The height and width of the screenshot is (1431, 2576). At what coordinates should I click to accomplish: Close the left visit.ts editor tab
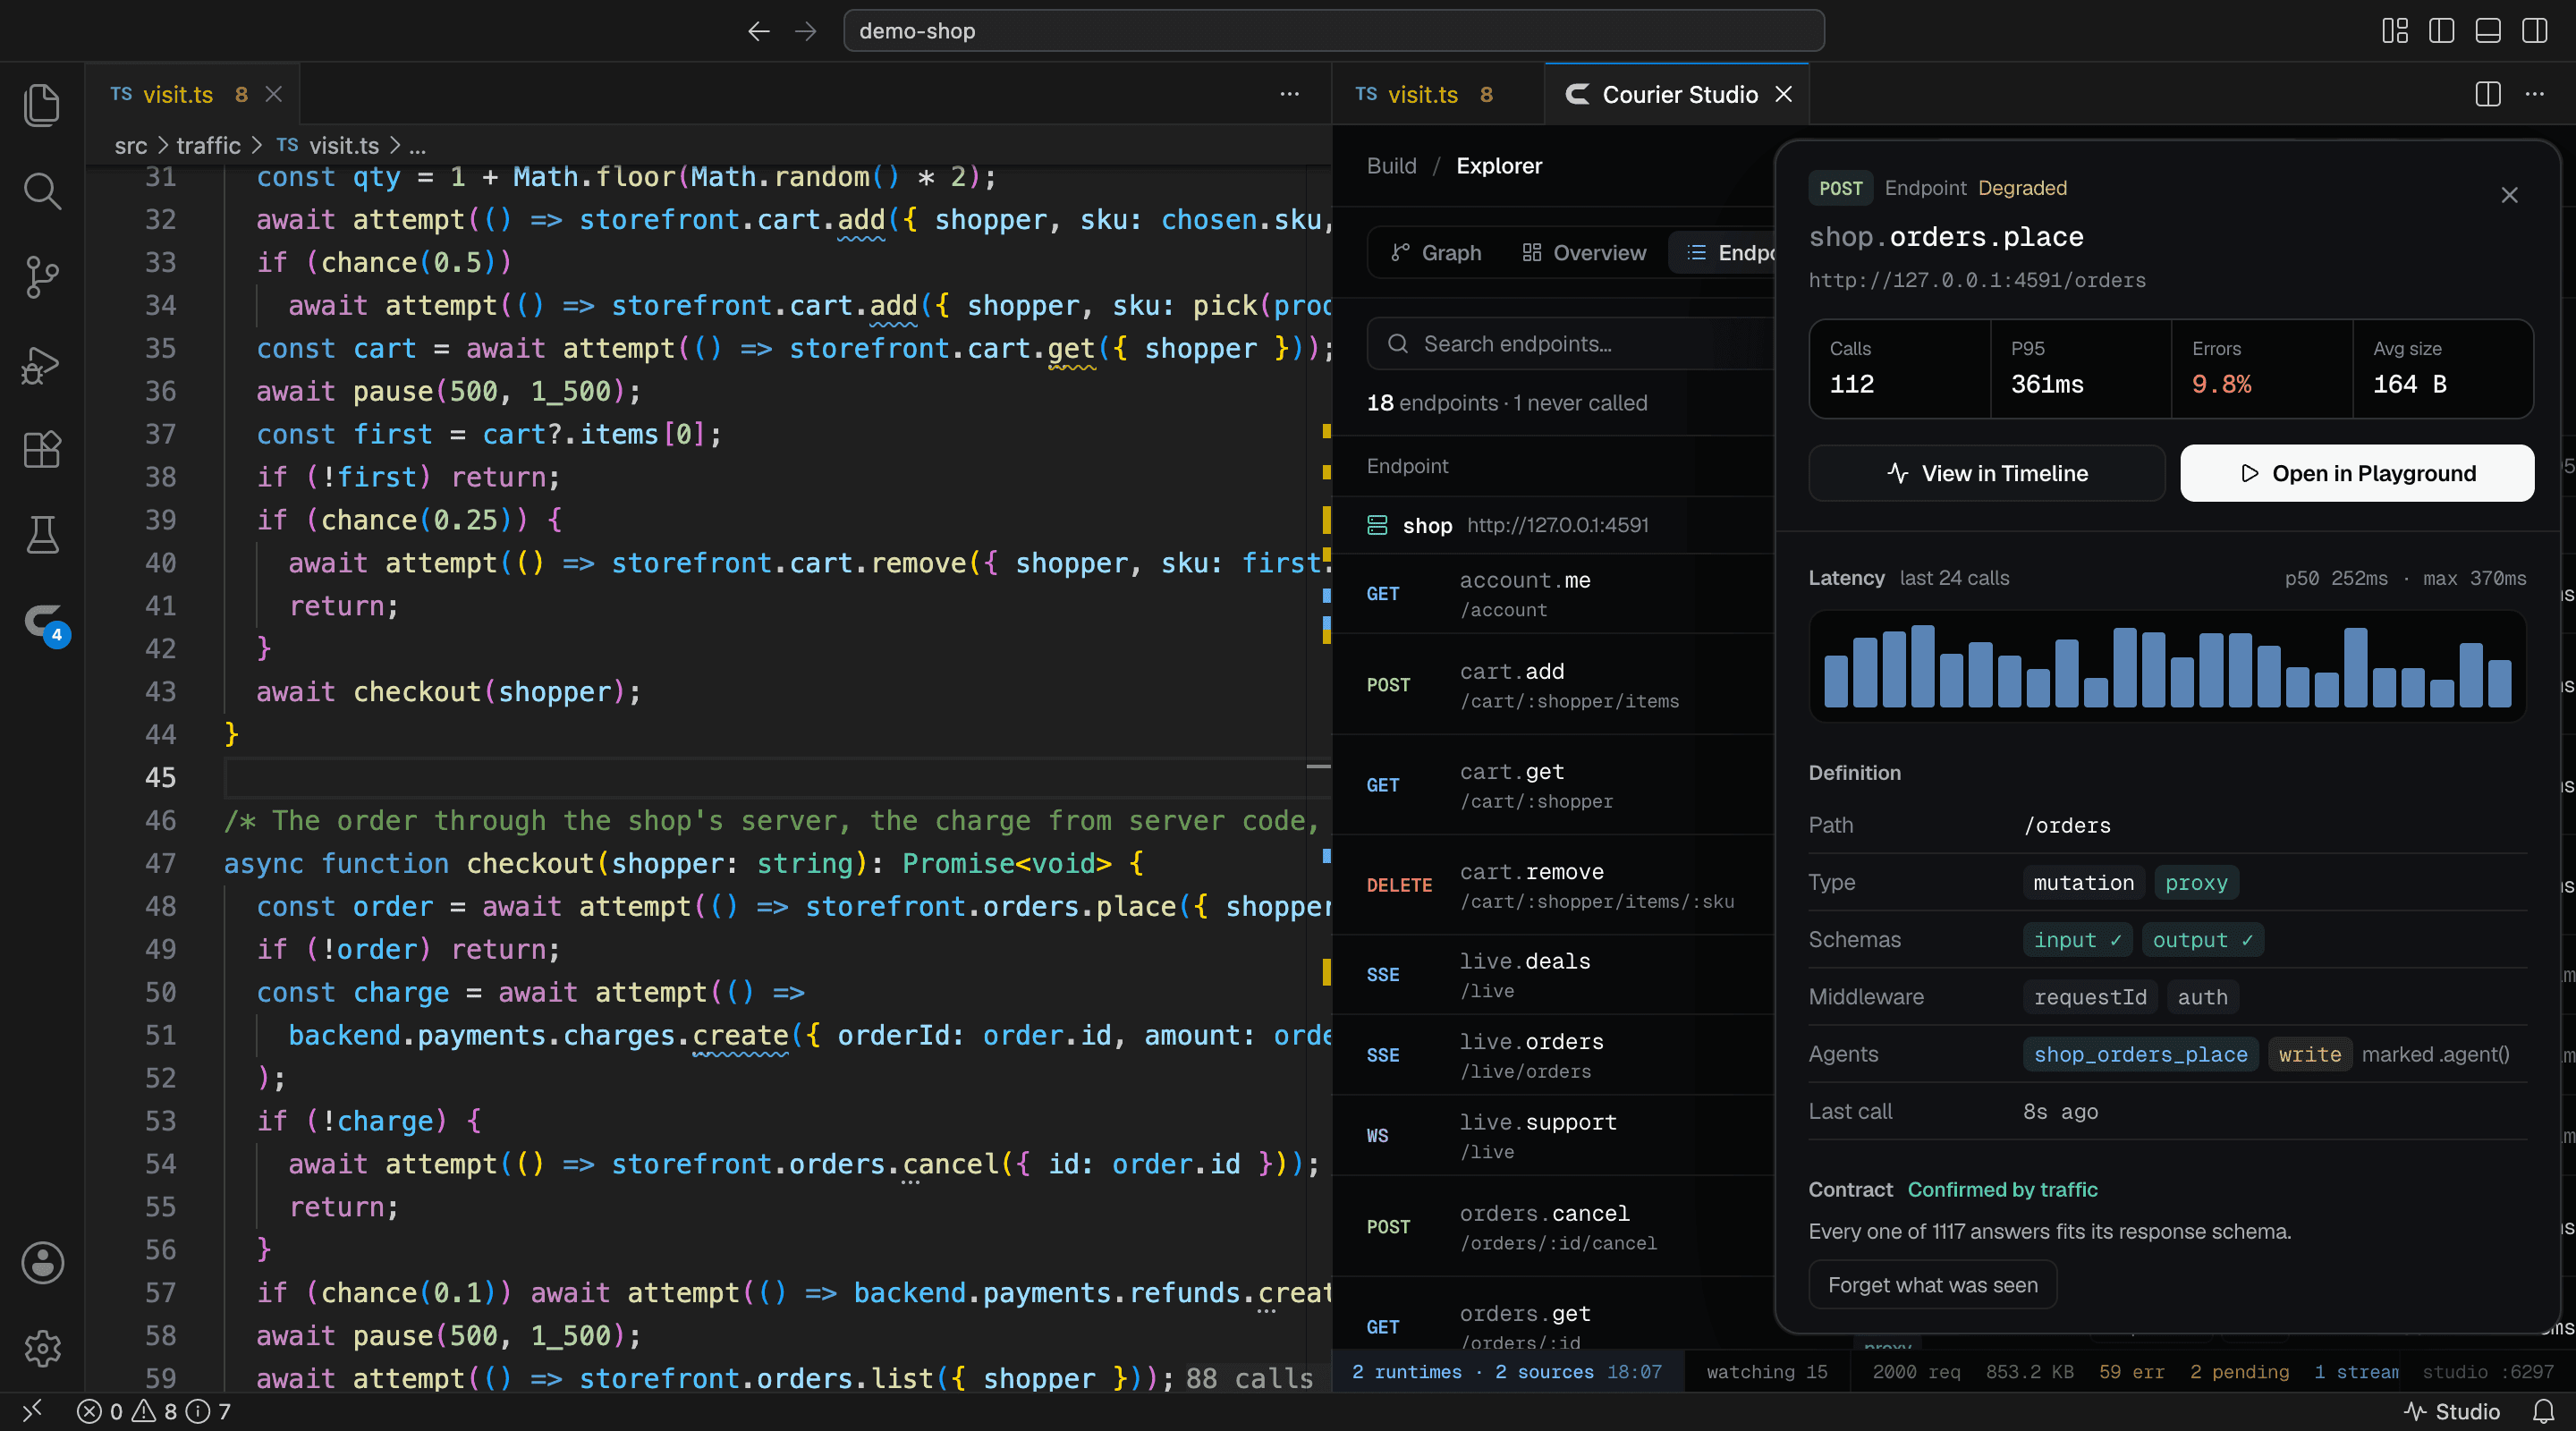[273, 94]
